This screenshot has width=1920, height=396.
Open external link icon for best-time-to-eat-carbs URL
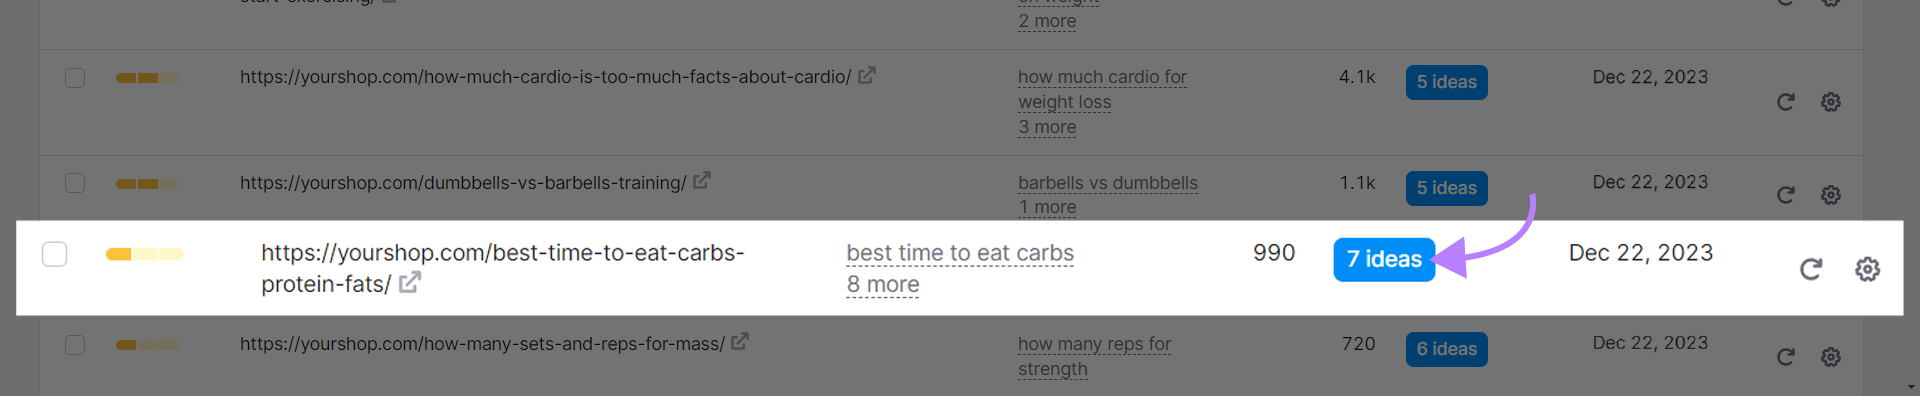(409, 283)
